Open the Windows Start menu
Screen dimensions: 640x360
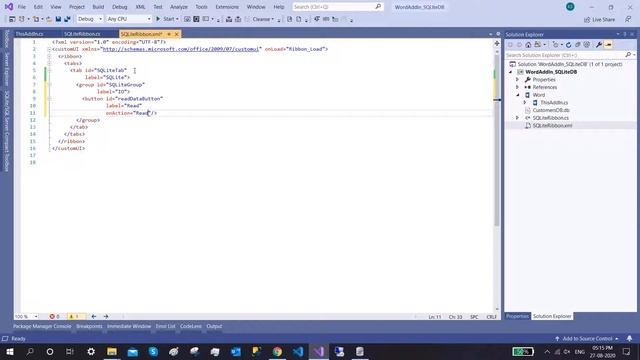[9, 351]
